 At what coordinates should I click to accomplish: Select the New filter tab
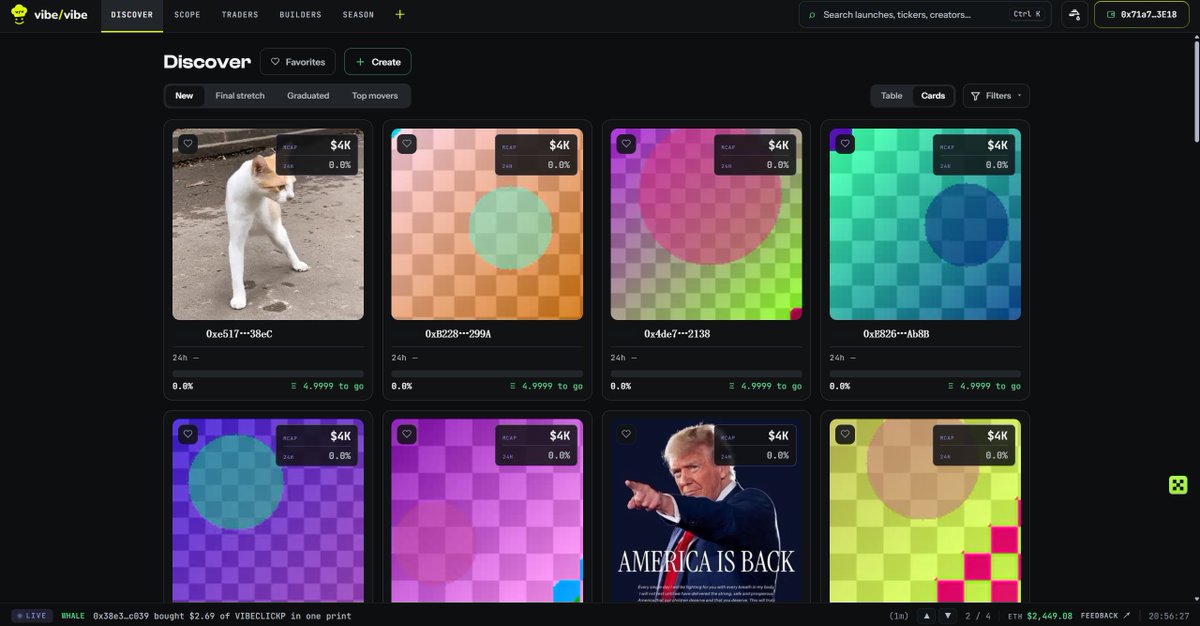[184, 96]
